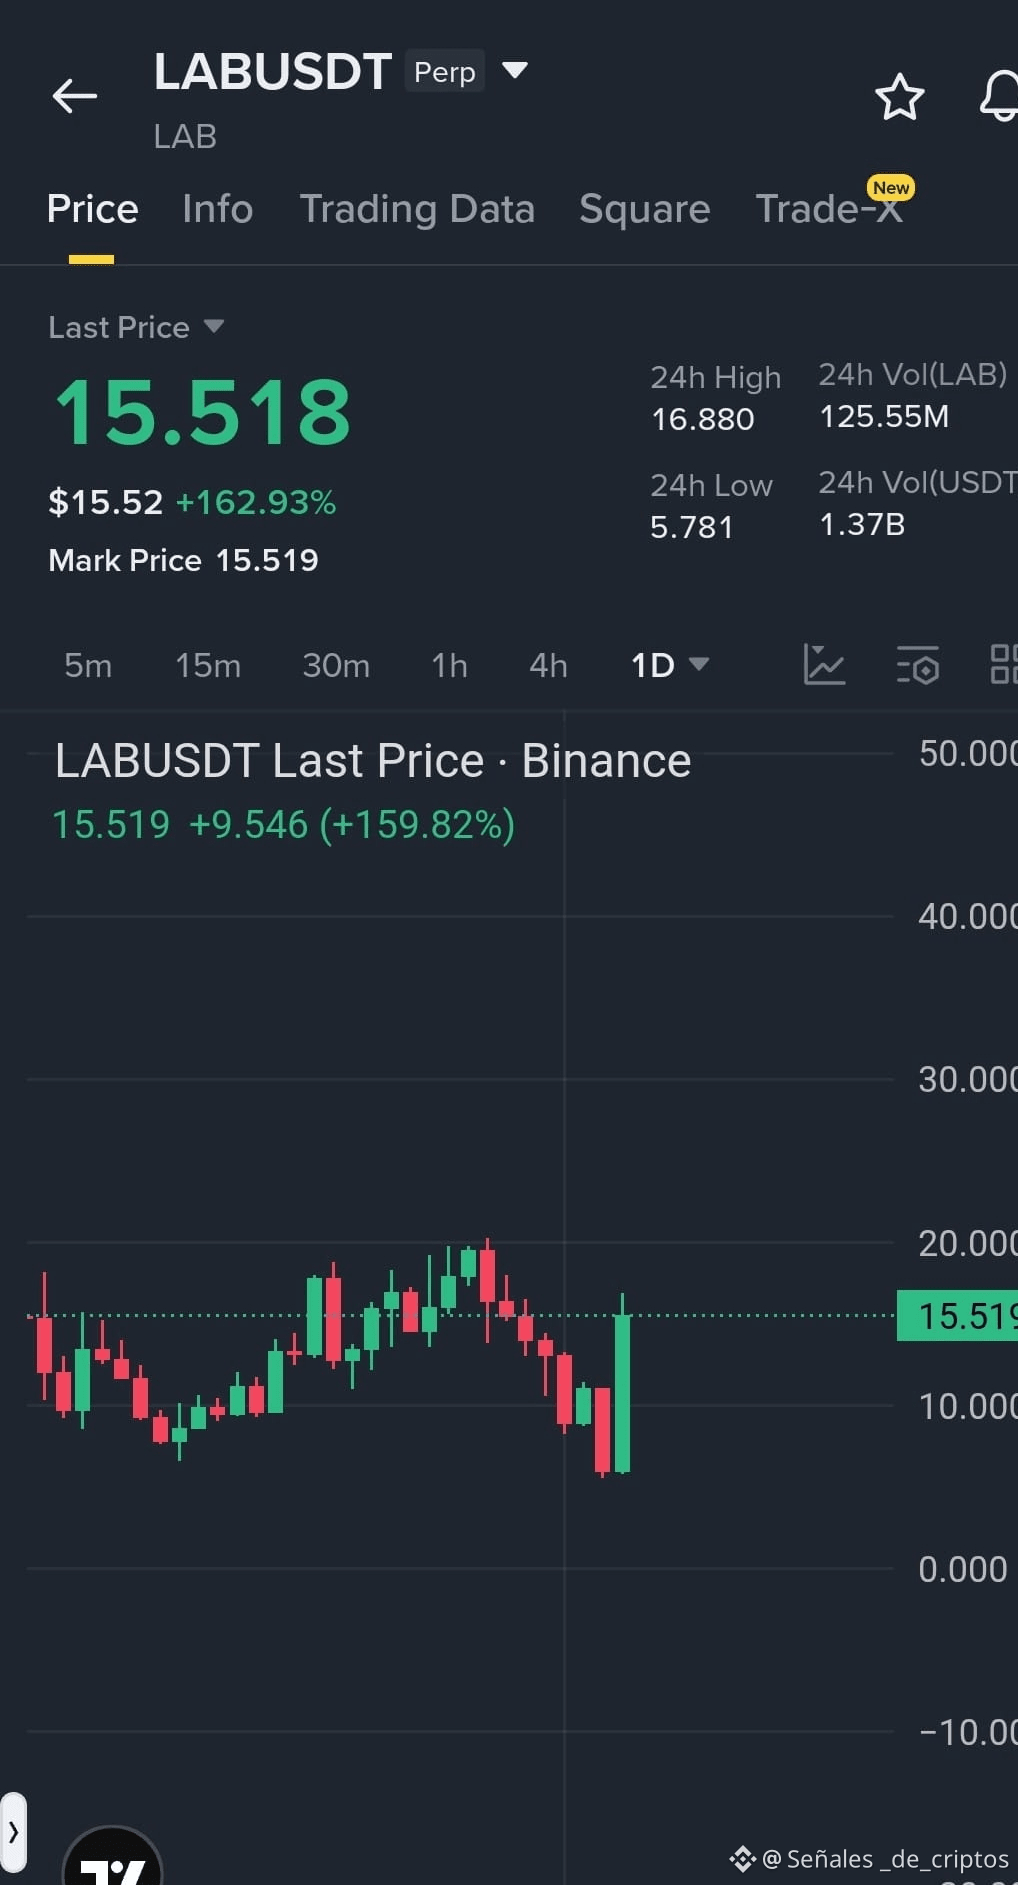Tap the +162.93% change value

click(x=256, y=502)
